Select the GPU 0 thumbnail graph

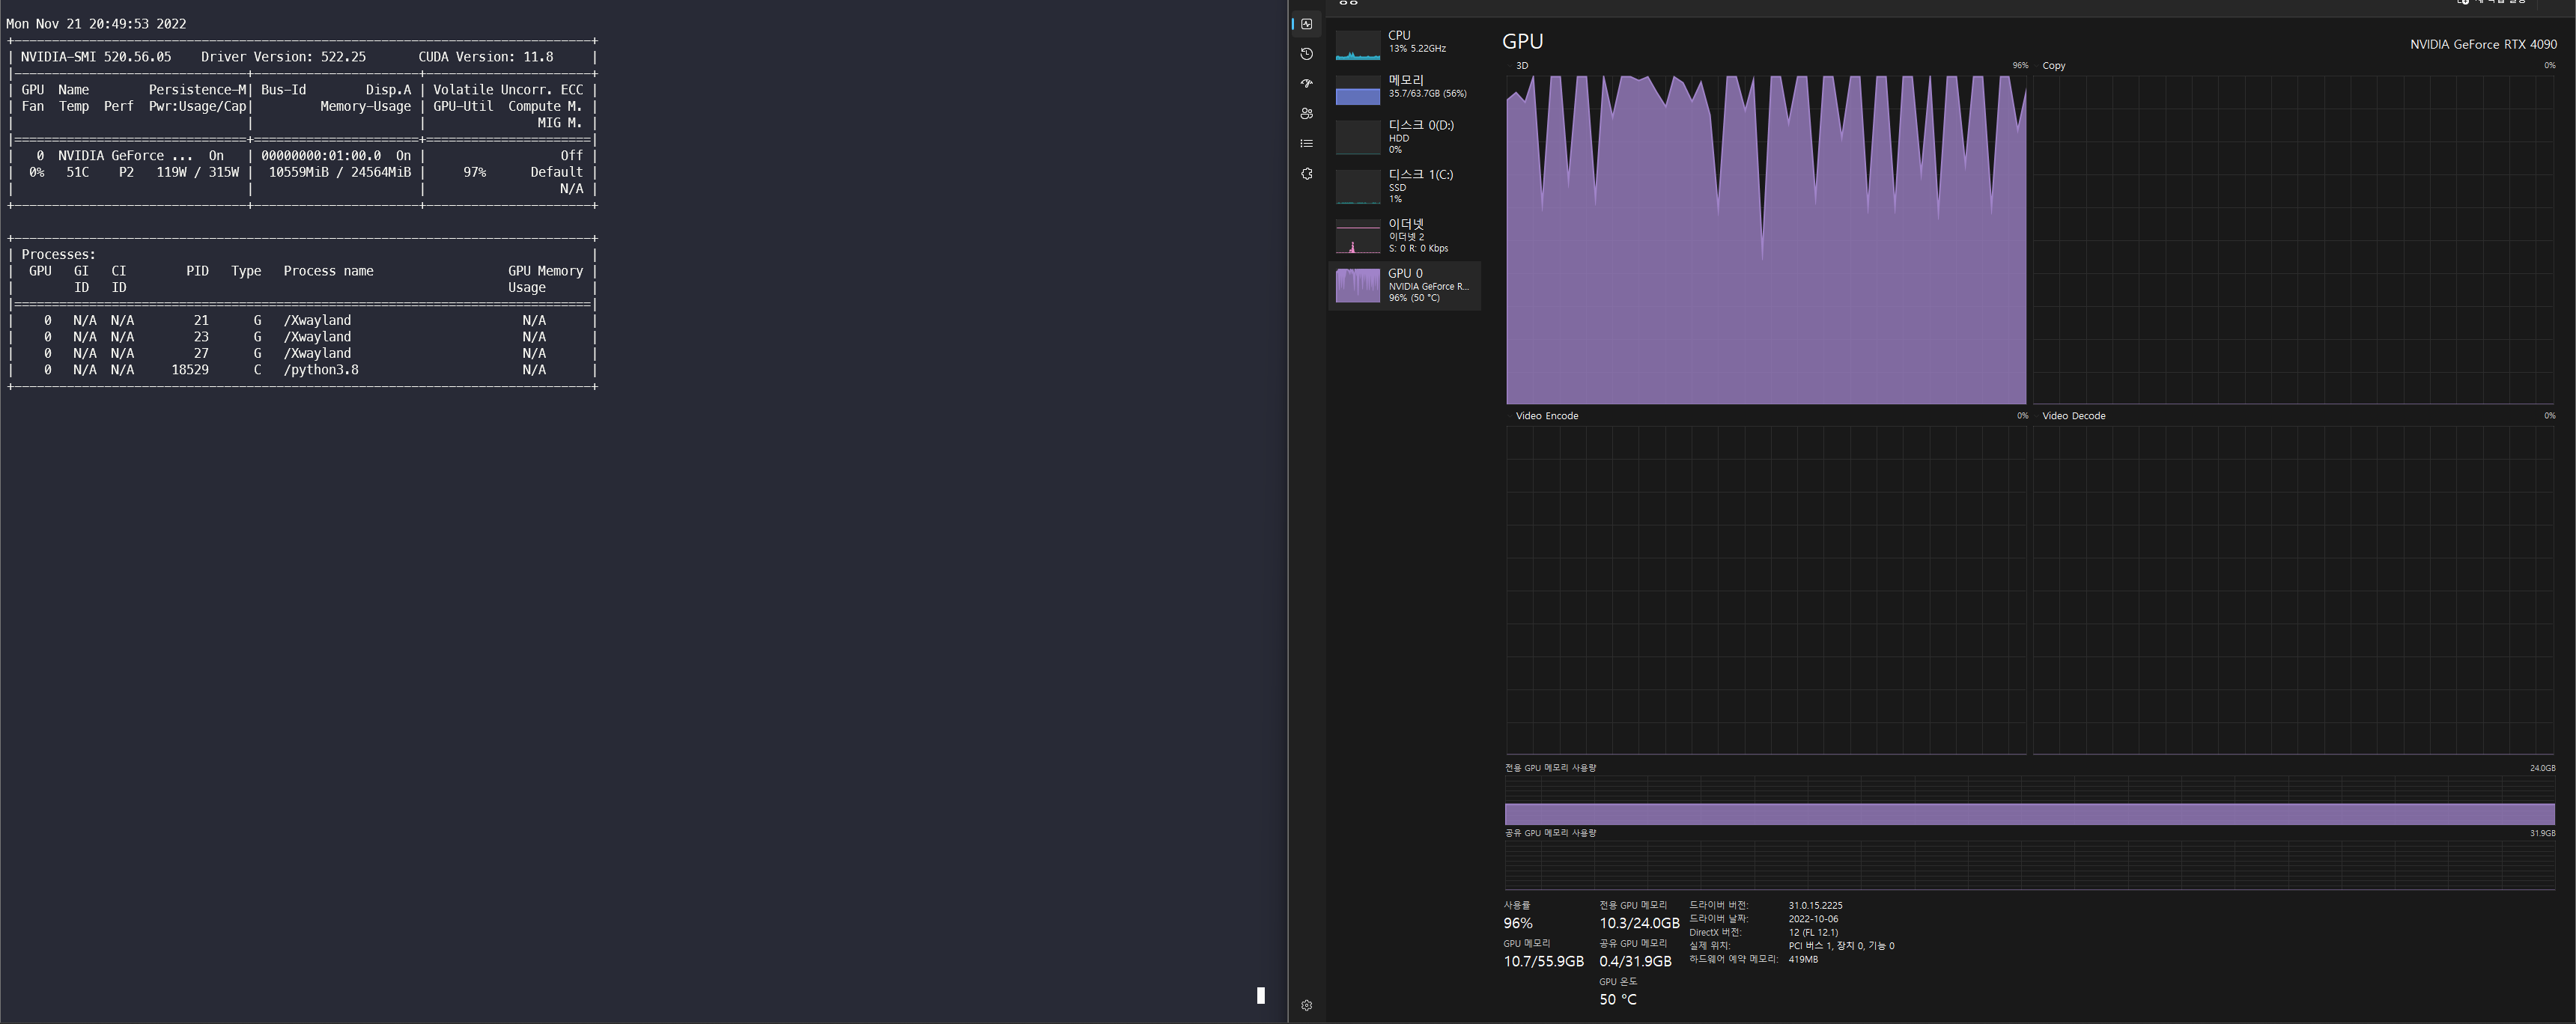[1358, 285]
